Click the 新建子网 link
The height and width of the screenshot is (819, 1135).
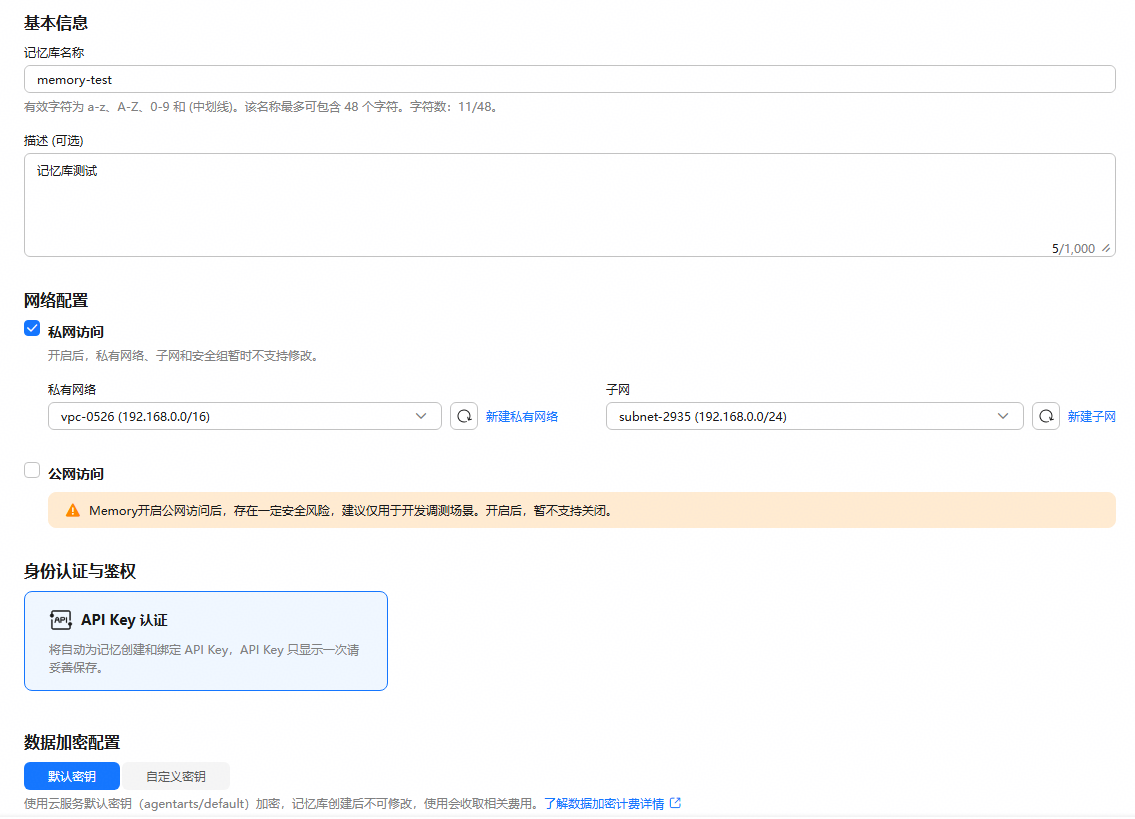pyautogui.click(x=1092, y=416)
